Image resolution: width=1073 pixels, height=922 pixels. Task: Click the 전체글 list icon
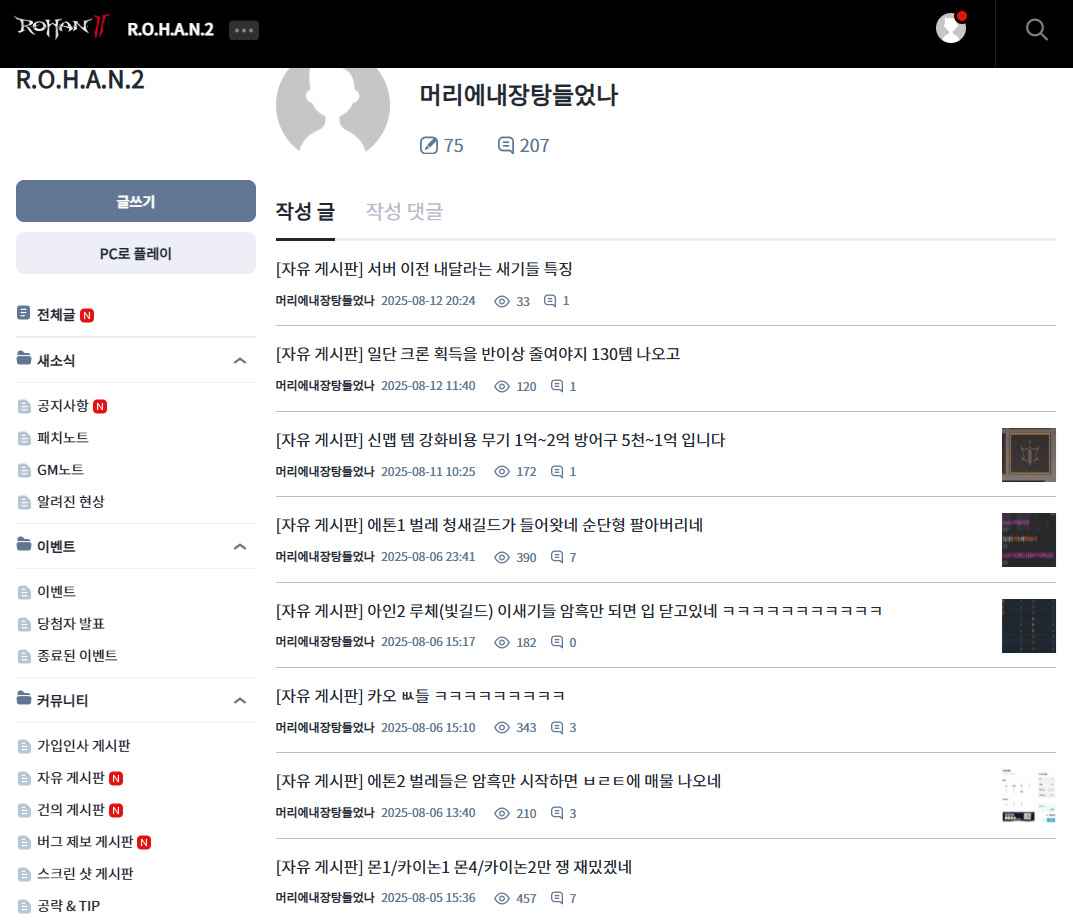click(x=24, y=314)
